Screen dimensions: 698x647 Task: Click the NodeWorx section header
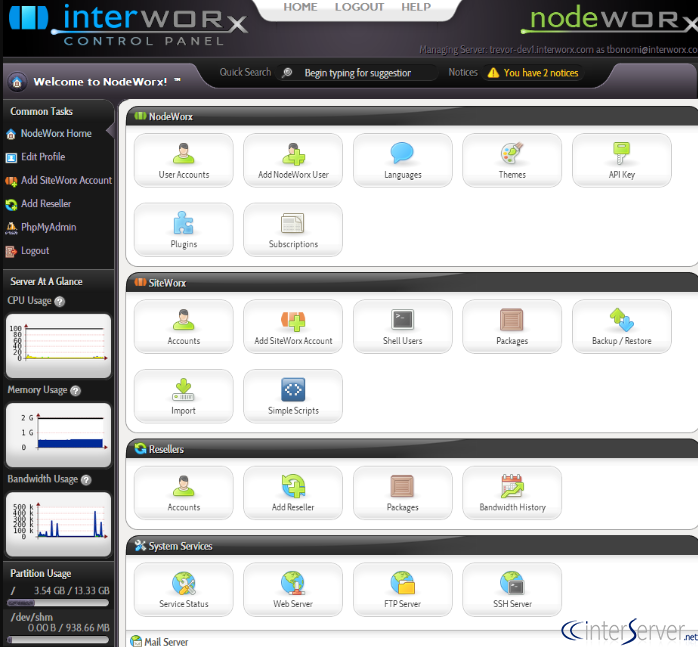coord(412,116)
